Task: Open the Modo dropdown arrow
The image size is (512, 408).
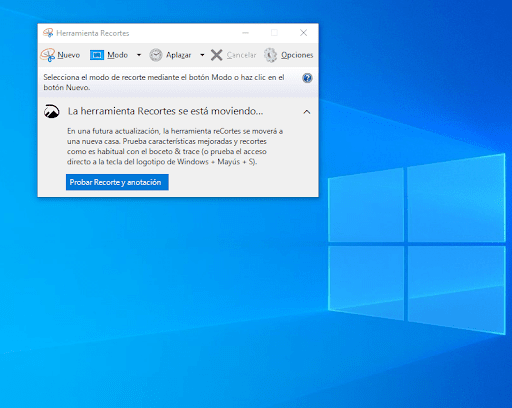Action: (x=139, y=55)
